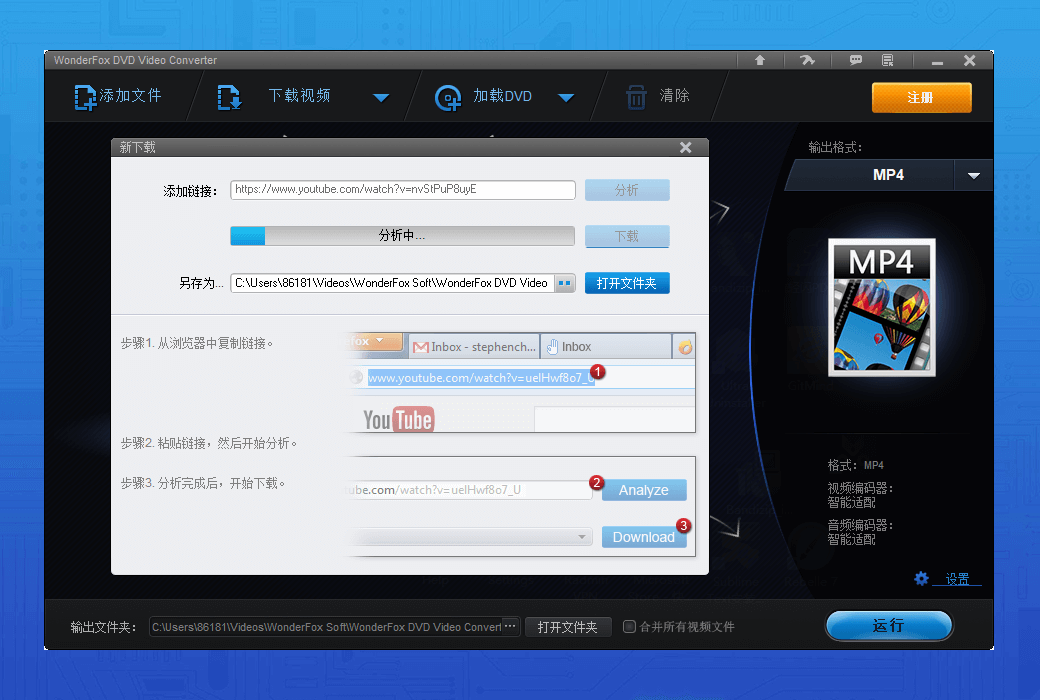Open the MP4 output format dropdown
1040x700 pixels.
coord(972,175)
